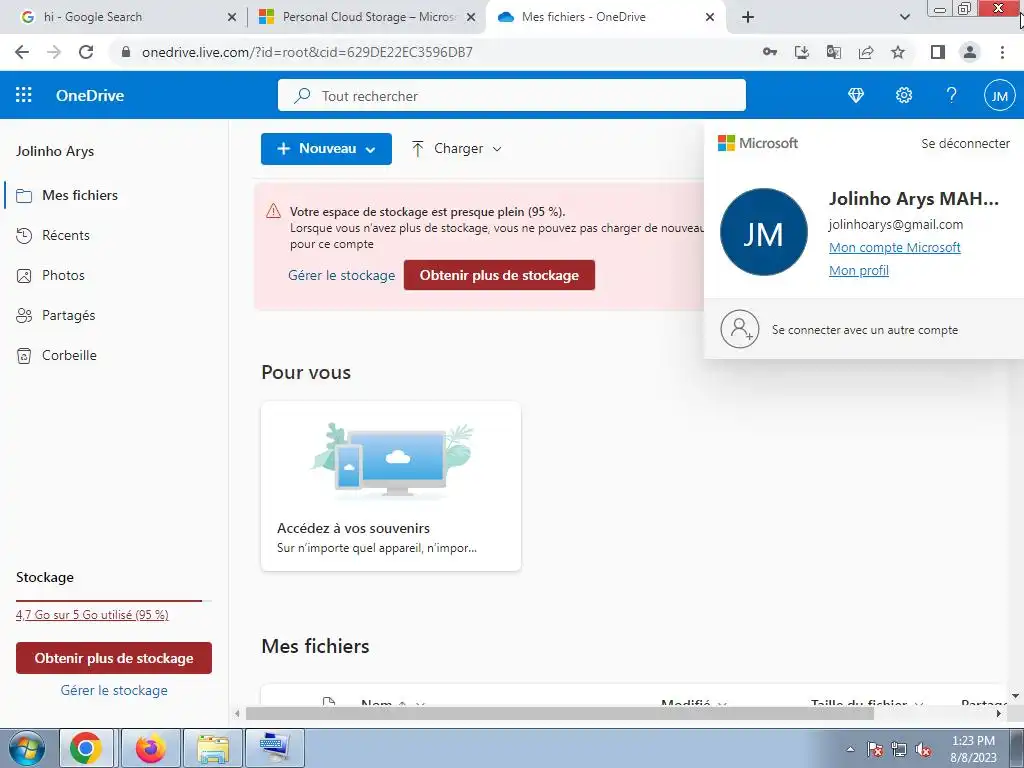The image size is (1024, 768).
Task: Open the help question mark icon
Action: coord(952,95)
